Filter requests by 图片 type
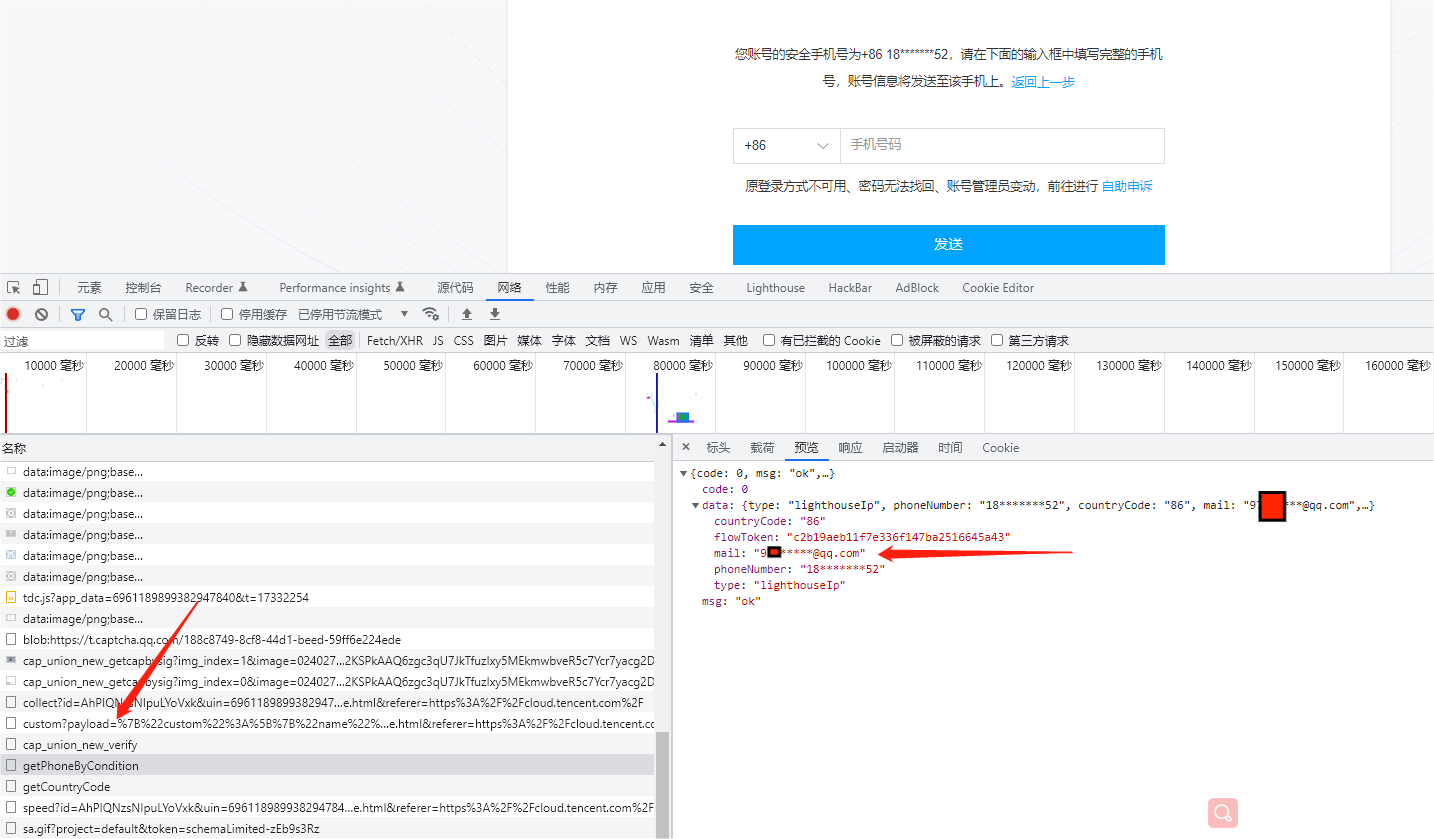The height and width of the screenshot is (839, 1434). click(496, 340)
